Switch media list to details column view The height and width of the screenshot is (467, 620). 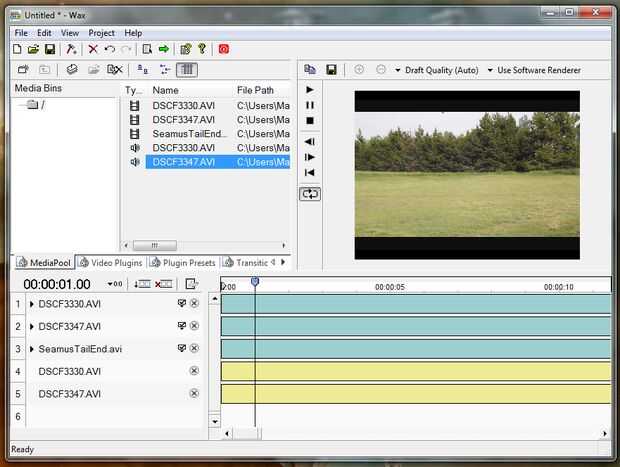[x=187, y=70]
